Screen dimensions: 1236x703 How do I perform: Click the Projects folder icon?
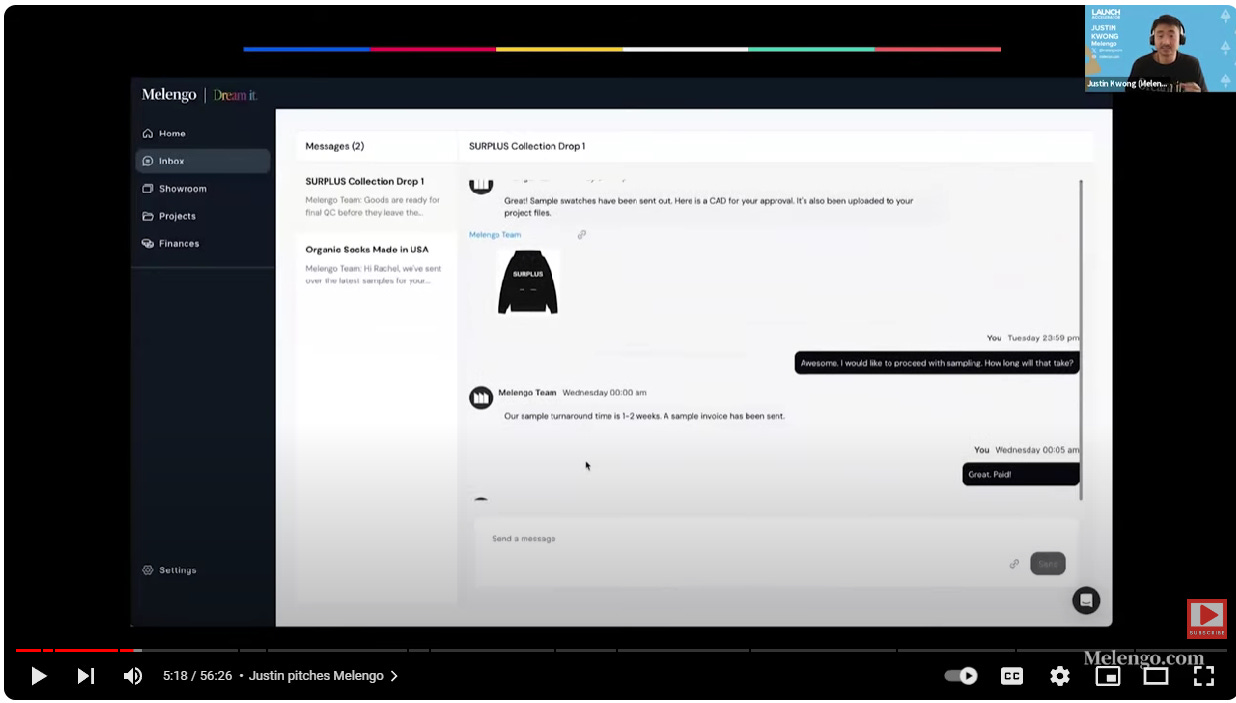148,216
